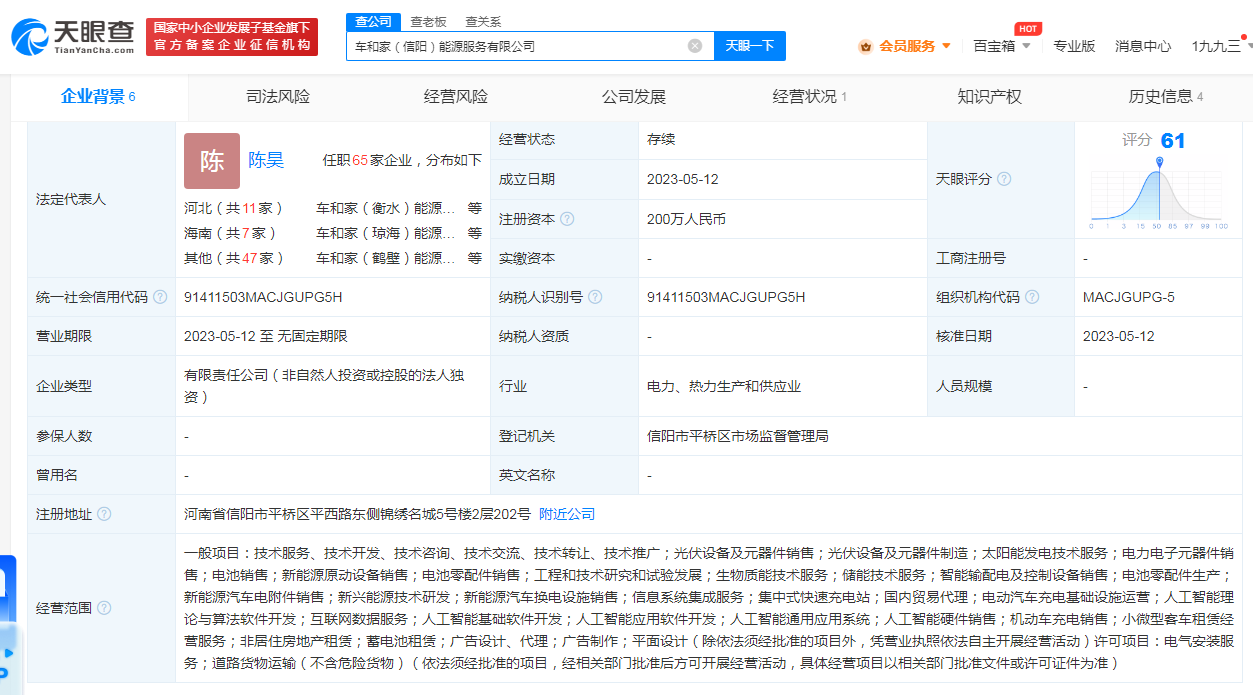
Task: Click the 核准日期 value 2023-05-12
Action: tap(1119, 336)
